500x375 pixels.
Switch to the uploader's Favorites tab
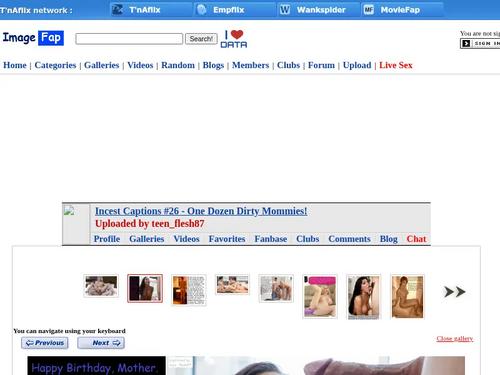pyautogui.click(x=227, y=239)
